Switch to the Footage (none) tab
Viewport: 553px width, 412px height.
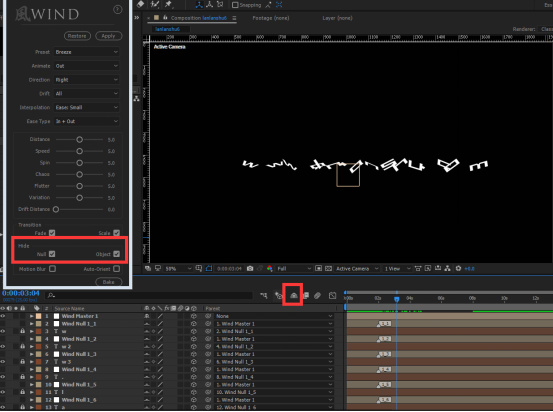click(x=271, y=18)
